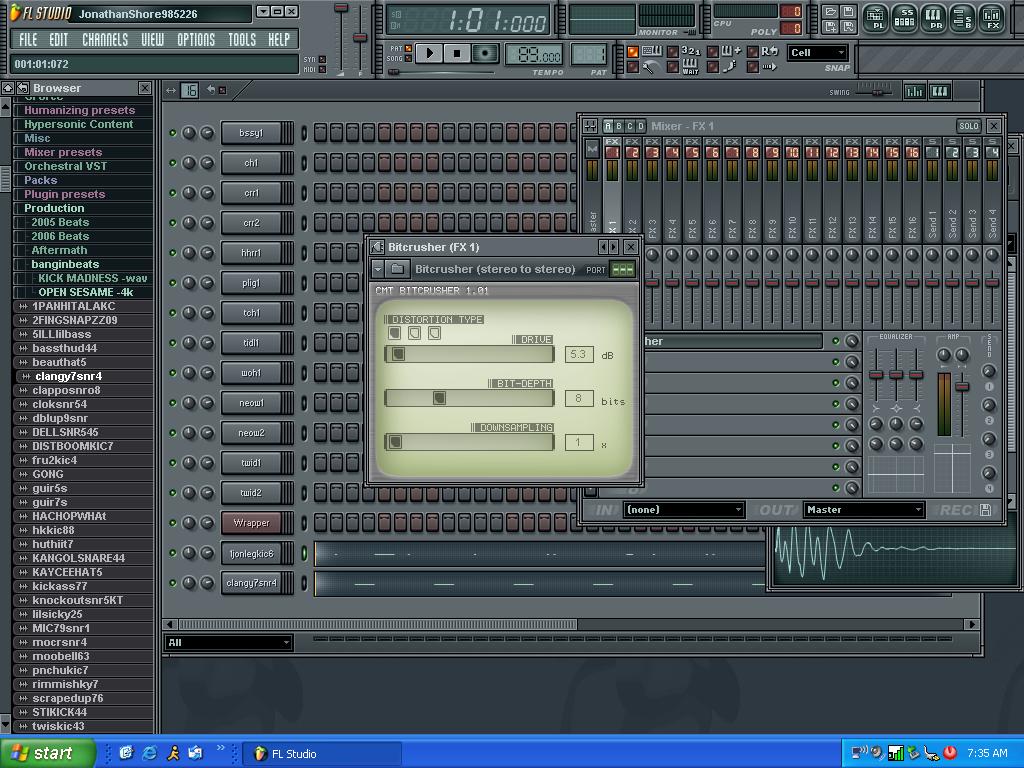Image resolution: width=1024 pixels, height=768 pixels.
Task: Open 2005 Beats folder in Browser
Action: [60, 222]
